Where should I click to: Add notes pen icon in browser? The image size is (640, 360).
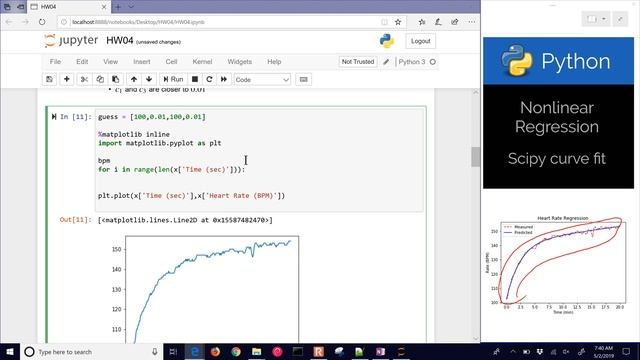coord(438,22)
